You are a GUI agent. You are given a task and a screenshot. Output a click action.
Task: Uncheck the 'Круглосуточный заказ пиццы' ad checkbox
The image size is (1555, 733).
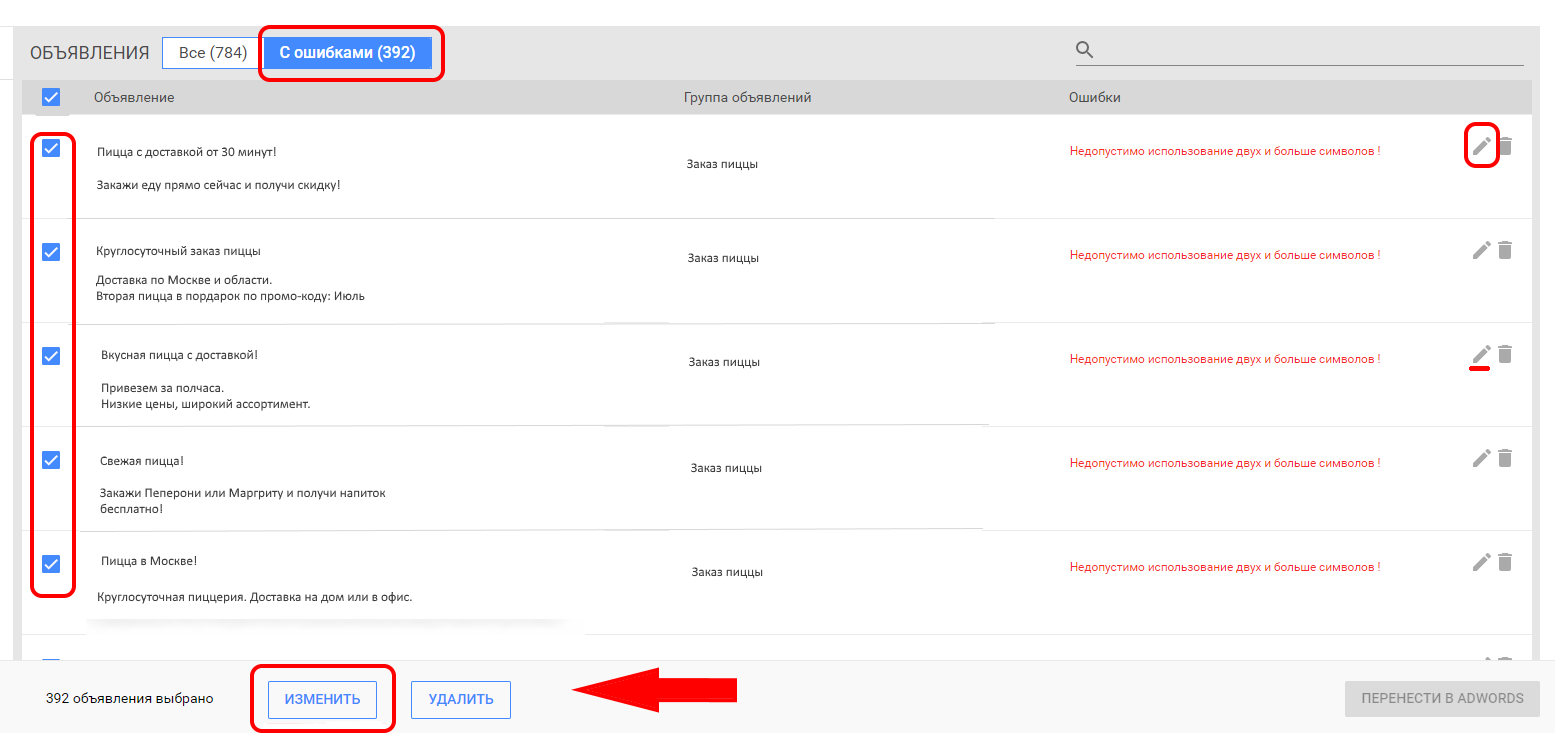pyautogui.click(x=51, y=252)
